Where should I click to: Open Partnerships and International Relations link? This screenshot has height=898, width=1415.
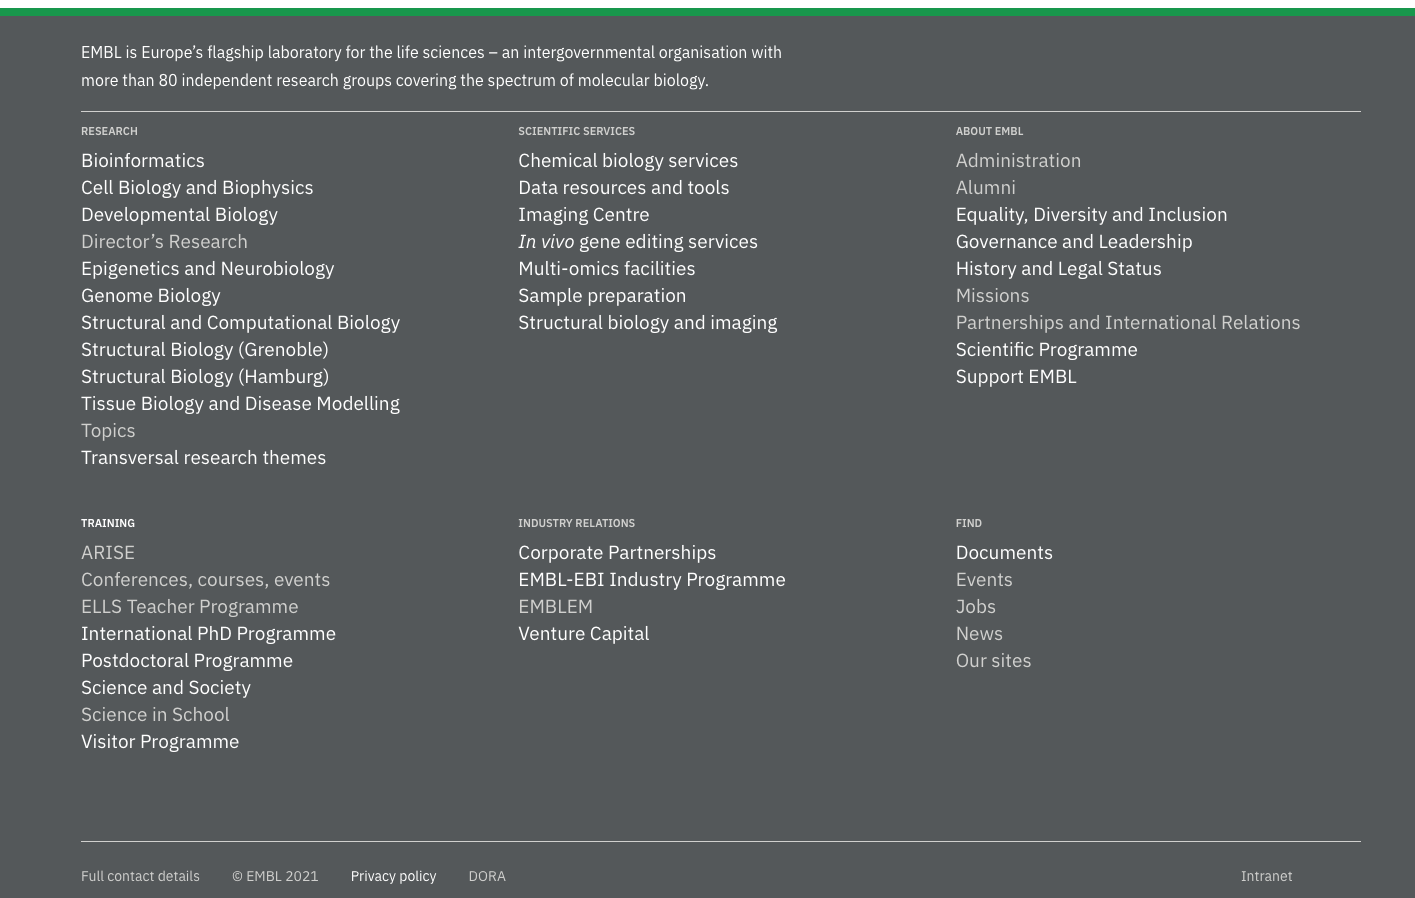pyautogui.click(x=1128, y=322)
